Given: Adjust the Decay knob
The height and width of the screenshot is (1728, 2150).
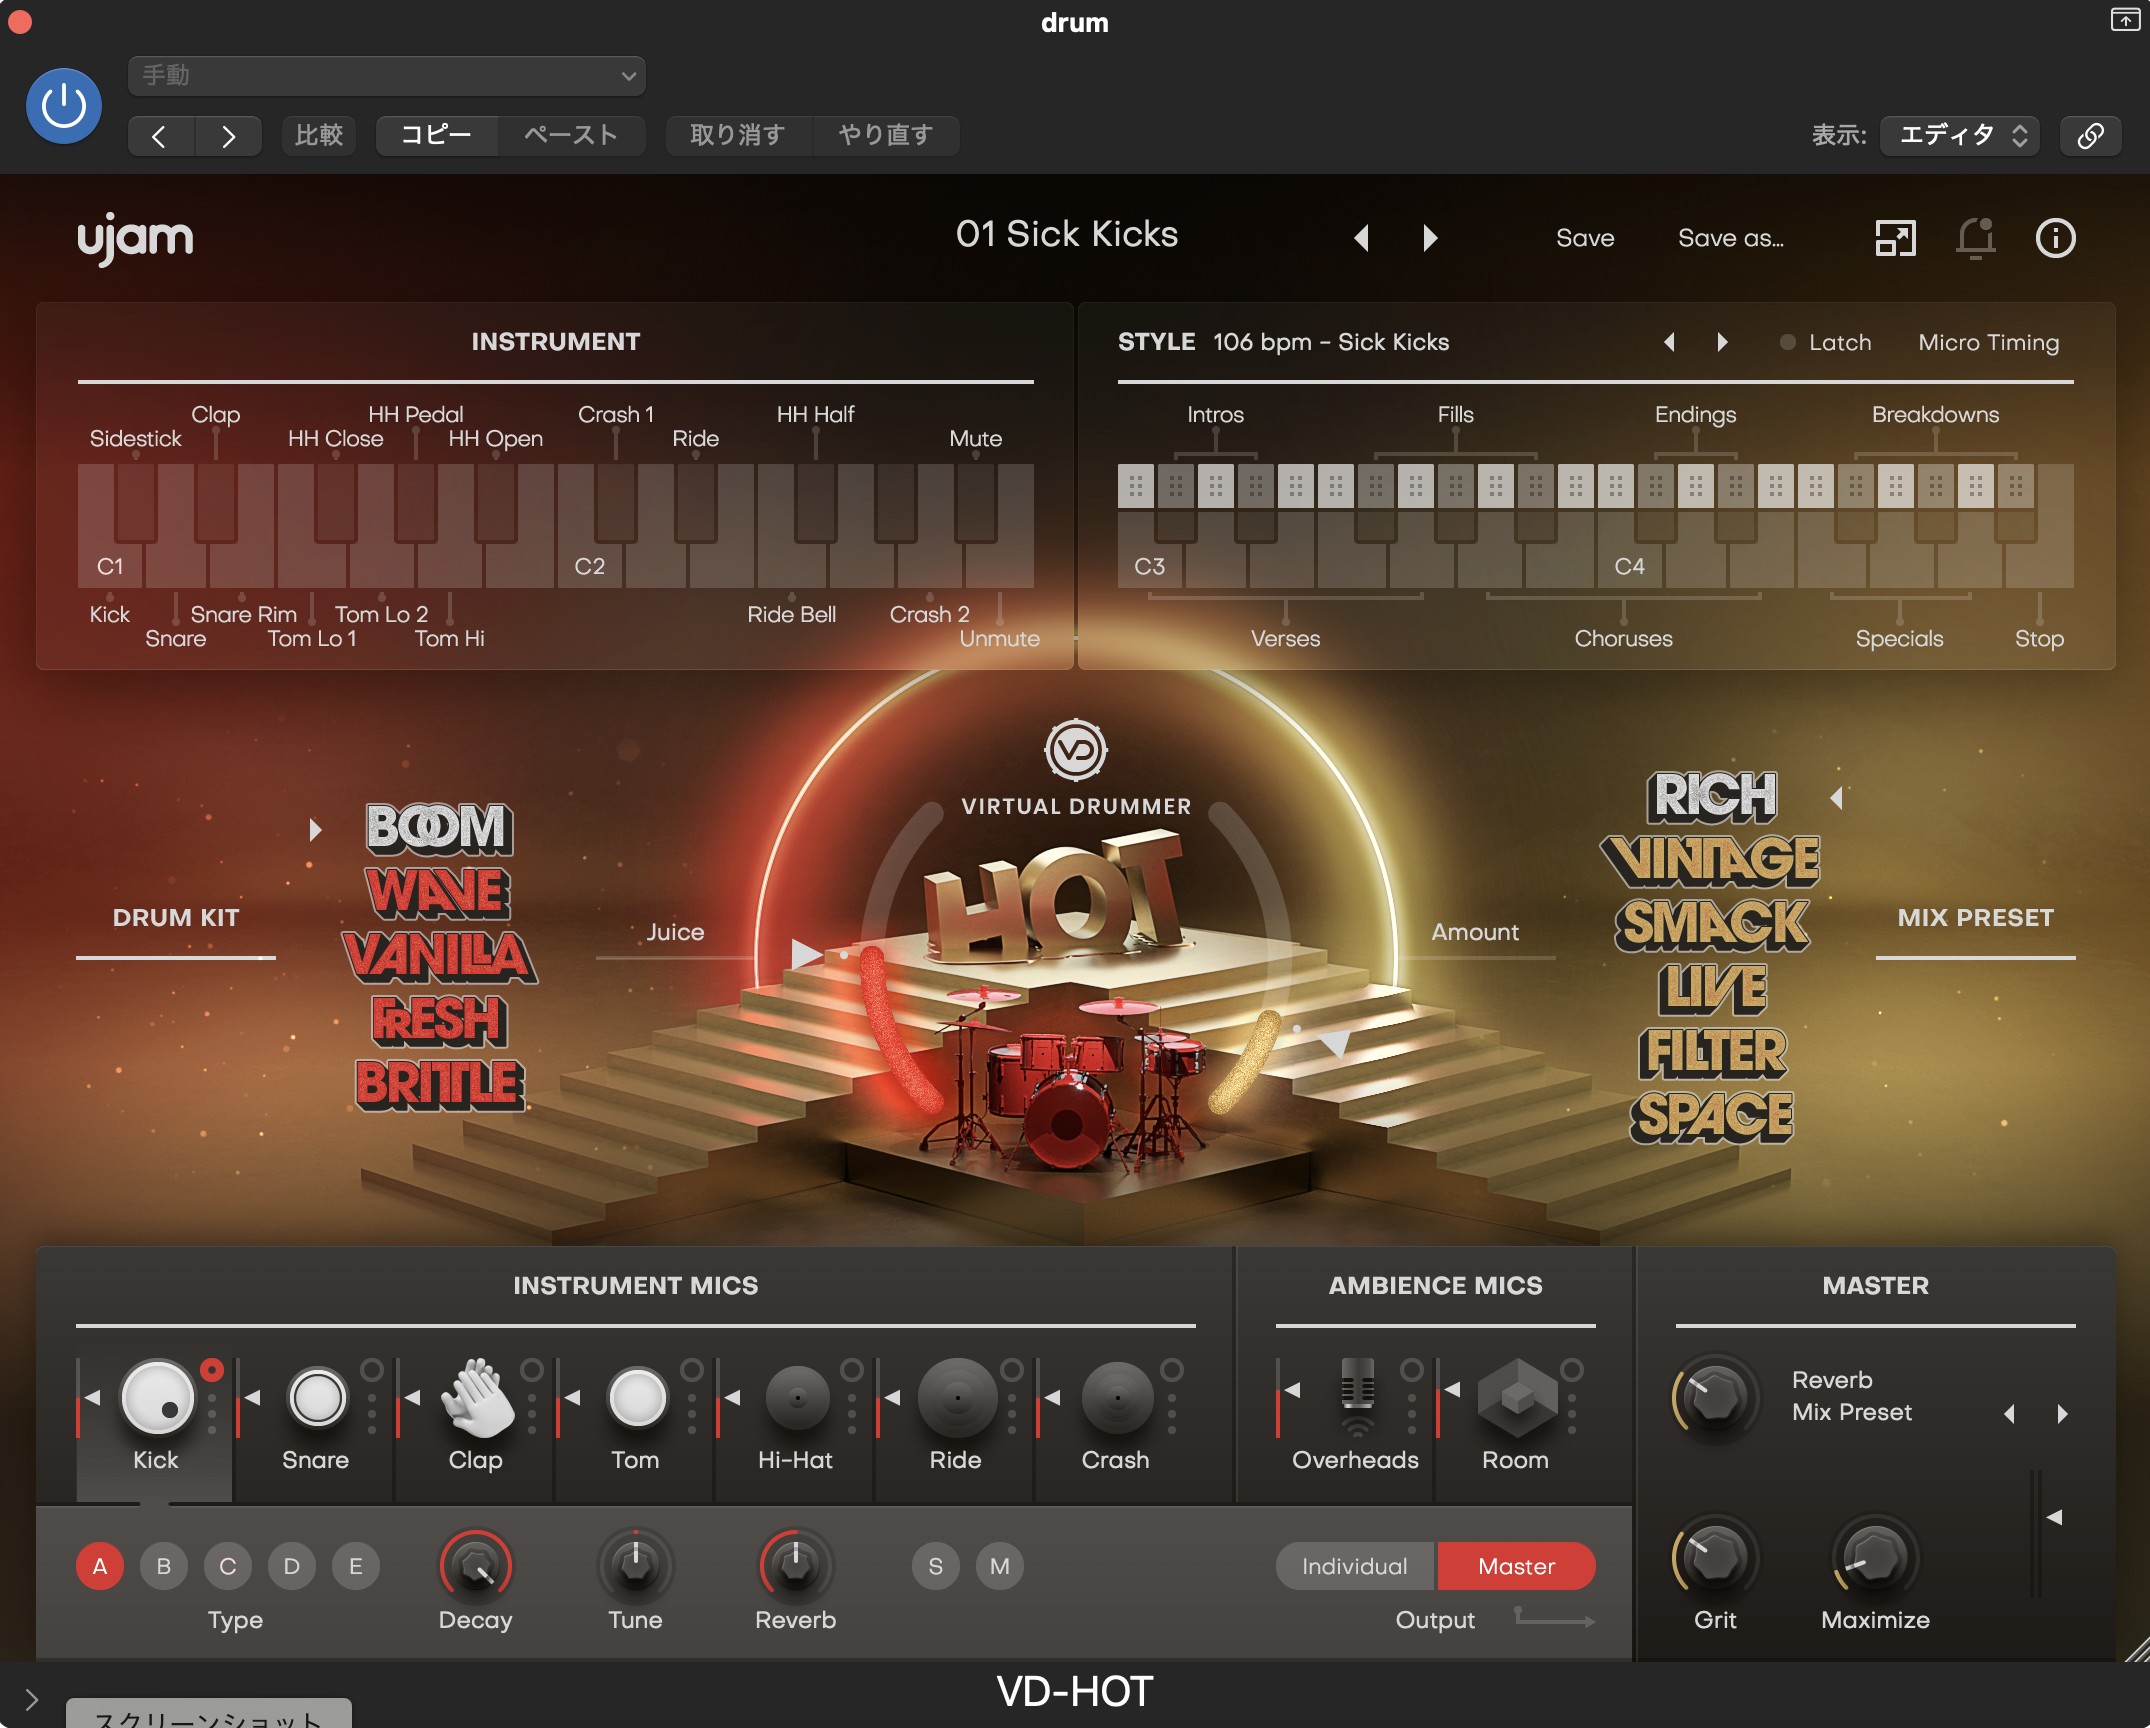Looking at the screenshot, I should coord(476,1566).
